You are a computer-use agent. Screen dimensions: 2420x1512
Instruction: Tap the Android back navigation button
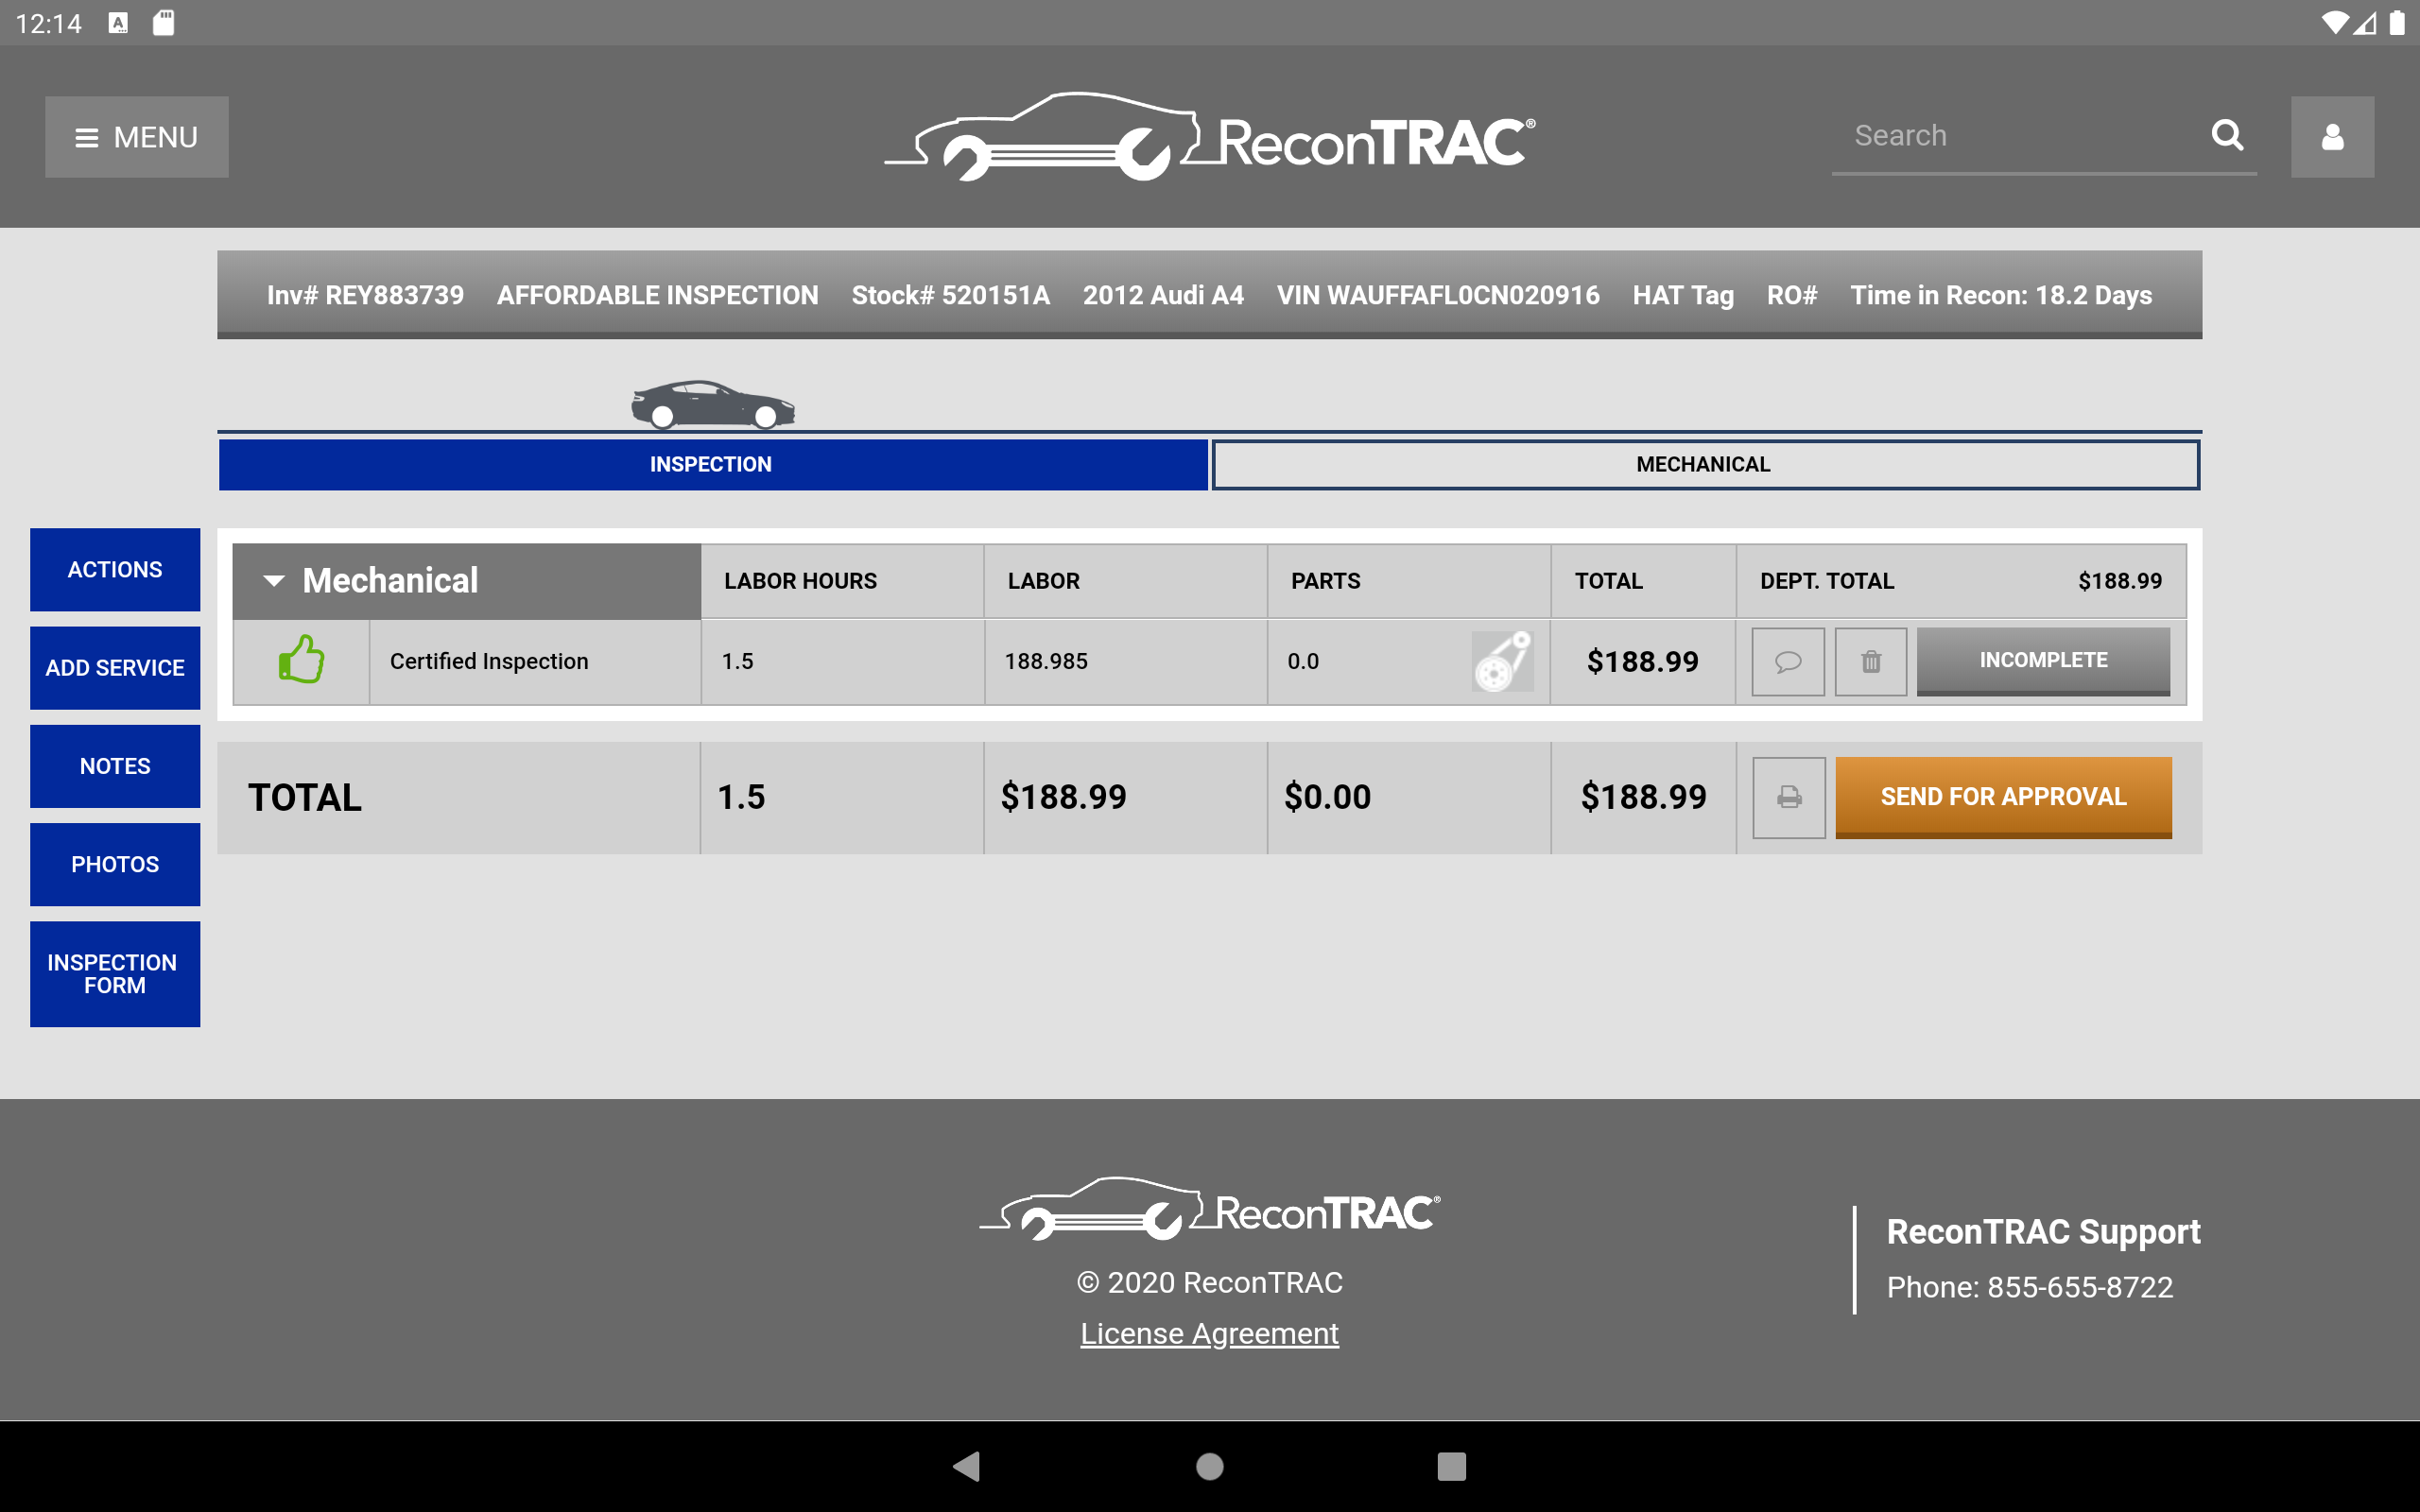click(967, 1466)
